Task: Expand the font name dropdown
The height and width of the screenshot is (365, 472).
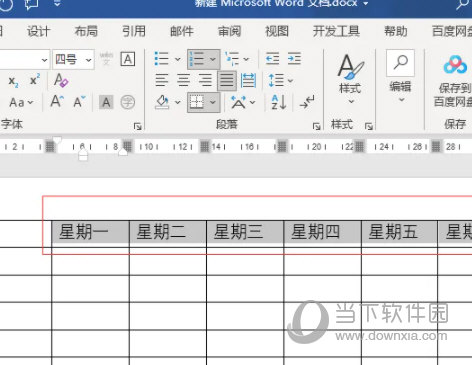Action: point(44,60)
